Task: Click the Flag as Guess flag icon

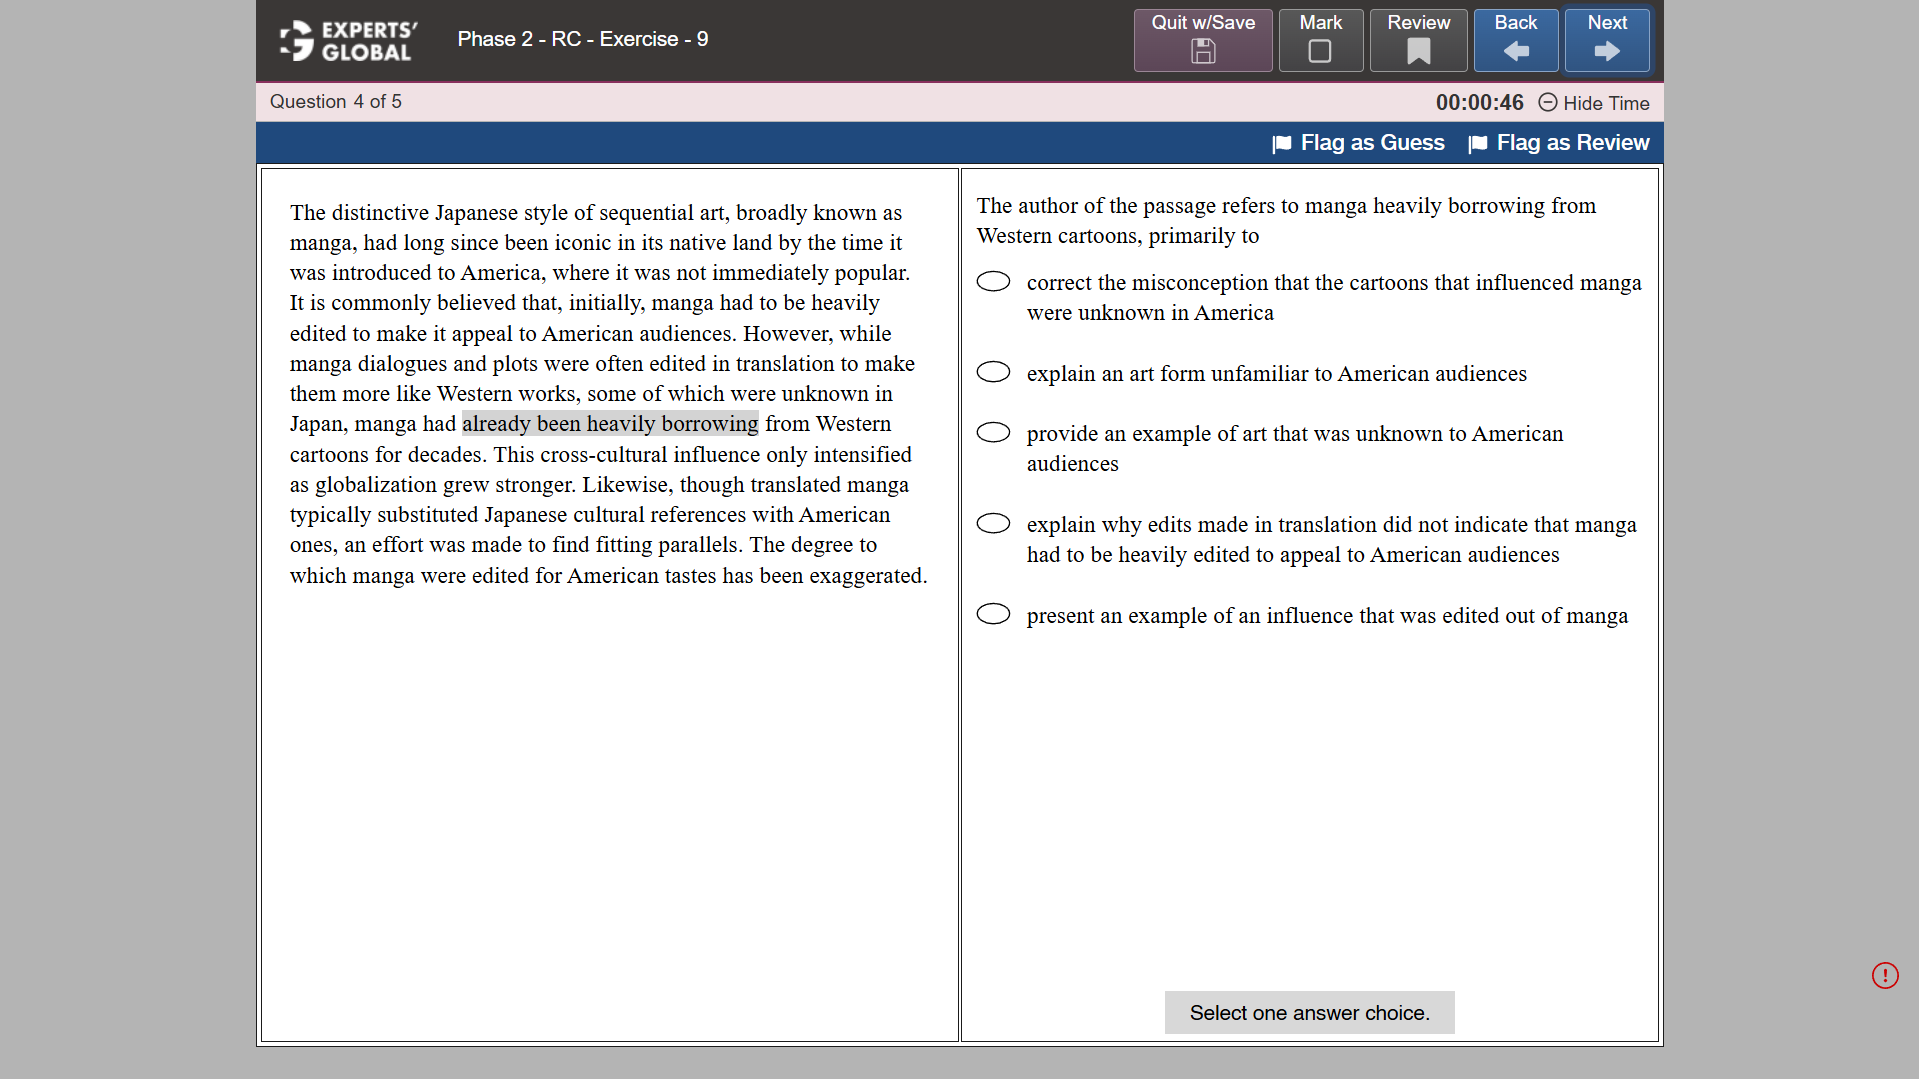Action: 1281,143
